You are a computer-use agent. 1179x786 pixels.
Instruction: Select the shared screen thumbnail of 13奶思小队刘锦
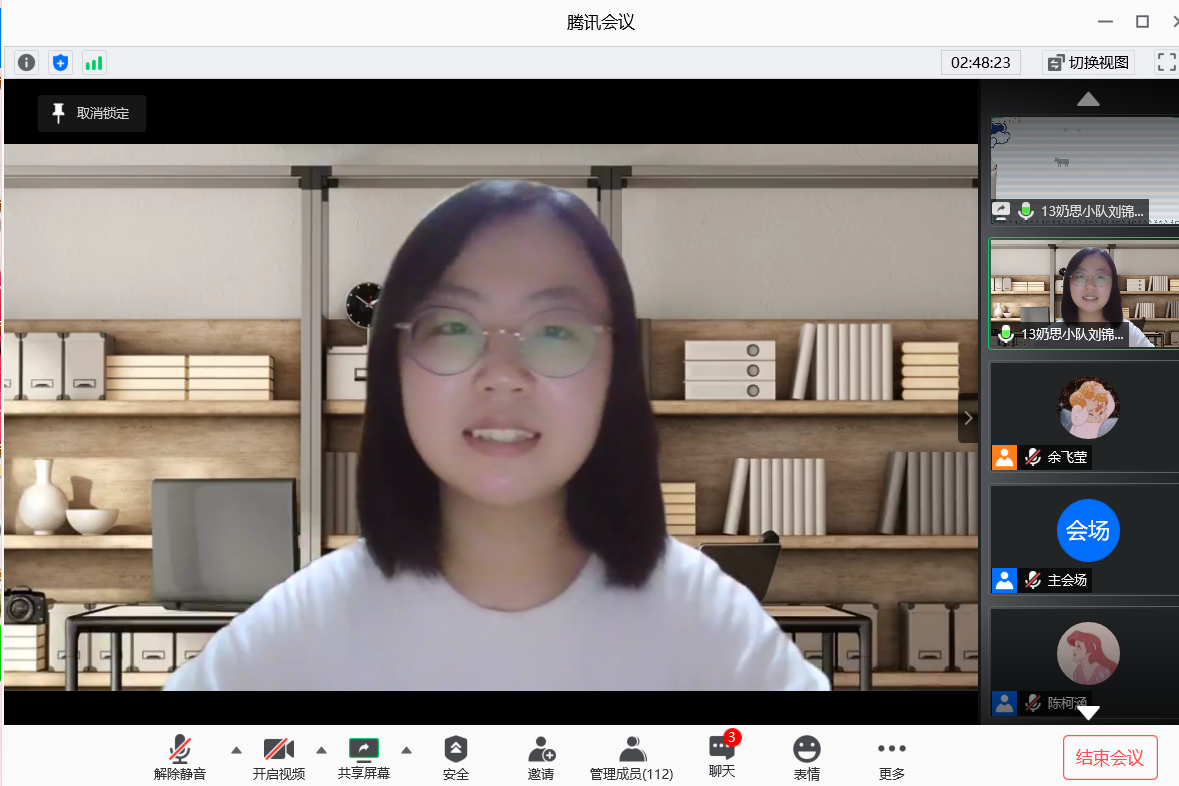pos(1084,170)
